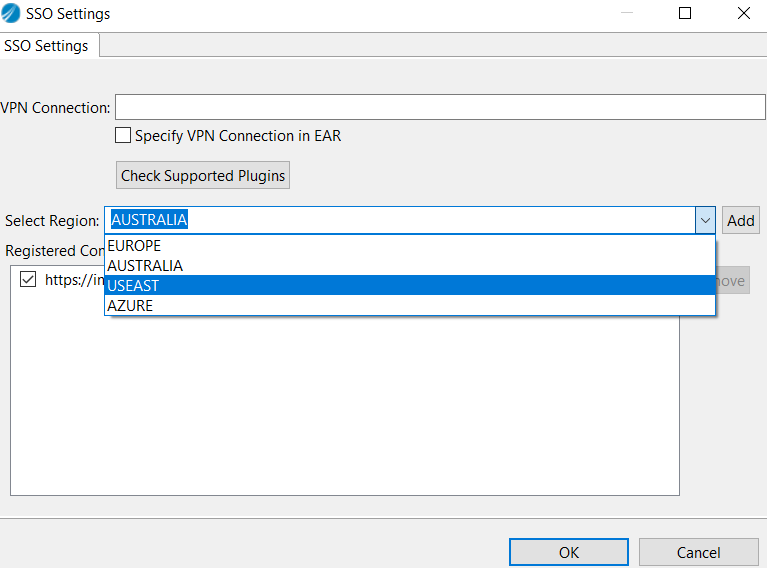
Task: Dismiss the dialog with Cancel
Action: (x=698, y=552)
